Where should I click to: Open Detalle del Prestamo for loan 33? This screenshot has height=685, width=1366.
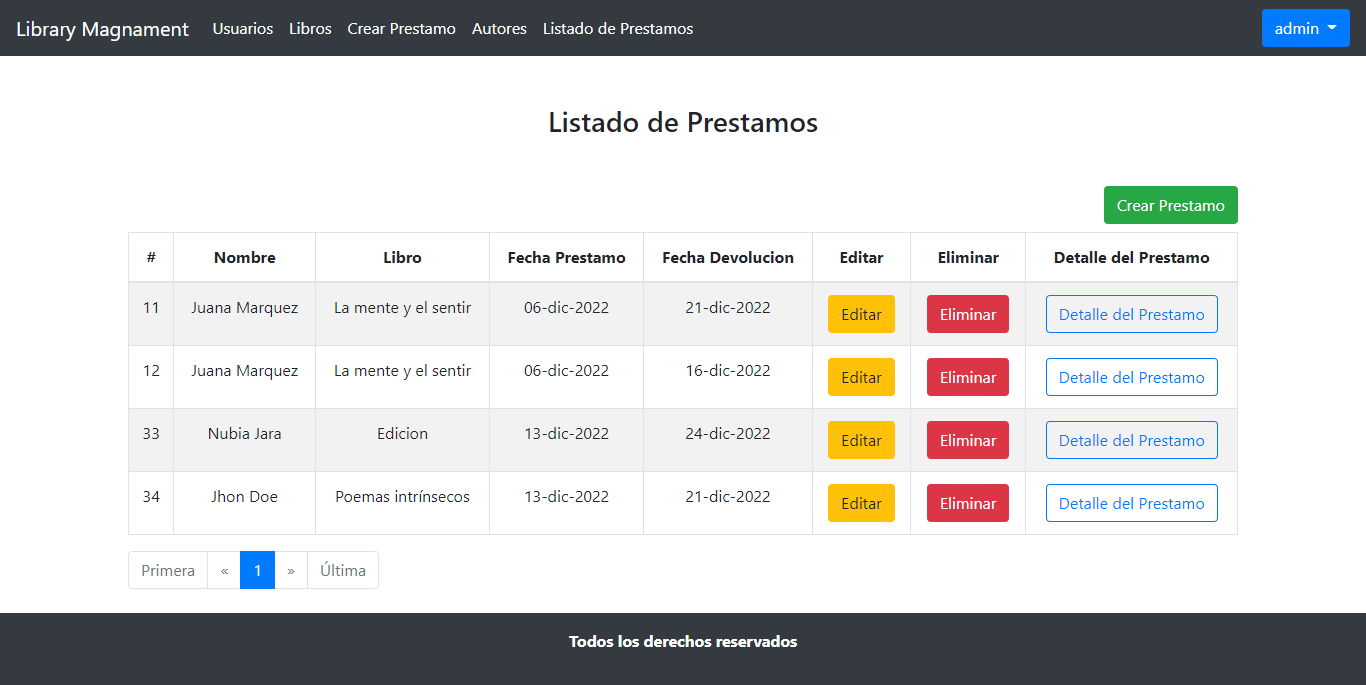coord(1132,440)
